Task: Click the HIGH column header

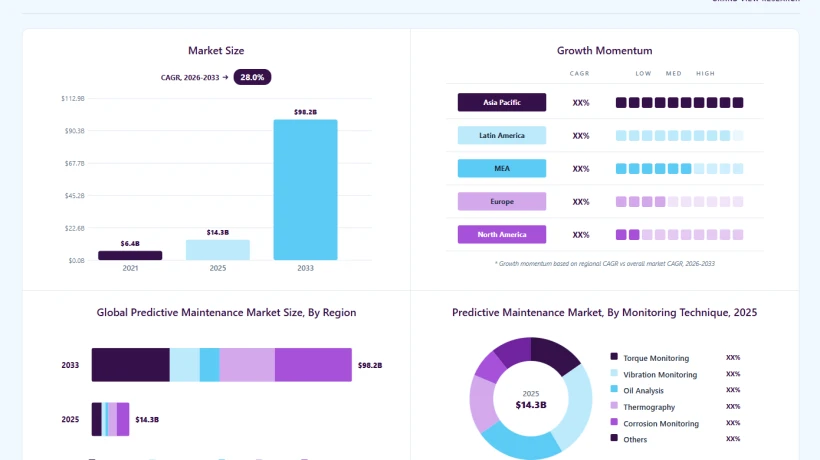Action: coord(705,74)
